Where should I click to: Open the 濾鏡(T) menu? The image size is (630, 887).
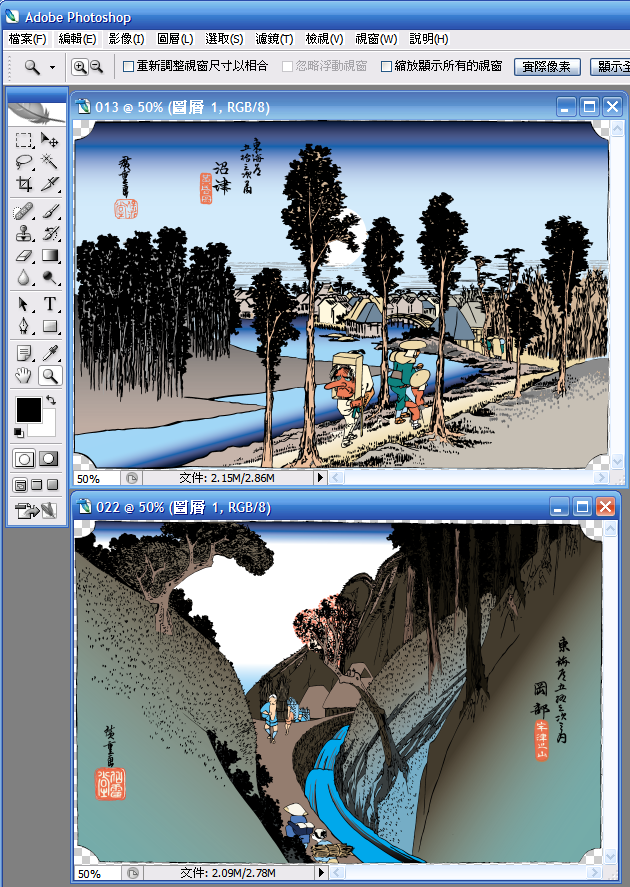click(x=274, y=39)
